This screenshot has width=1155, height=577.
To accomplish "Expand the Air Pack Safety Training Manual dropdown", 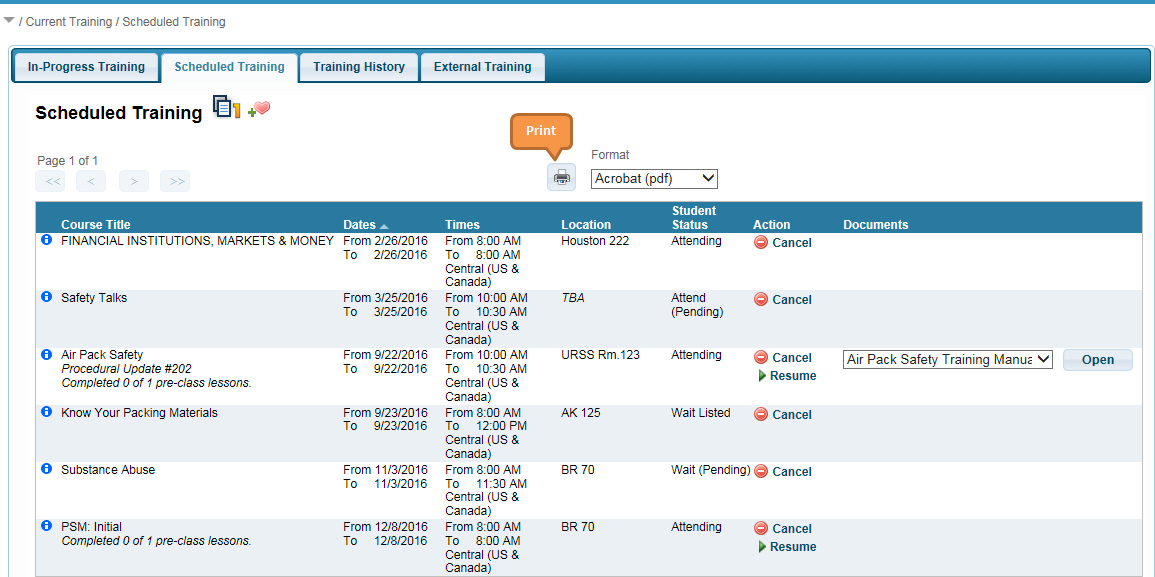I will tap(947, 360).
